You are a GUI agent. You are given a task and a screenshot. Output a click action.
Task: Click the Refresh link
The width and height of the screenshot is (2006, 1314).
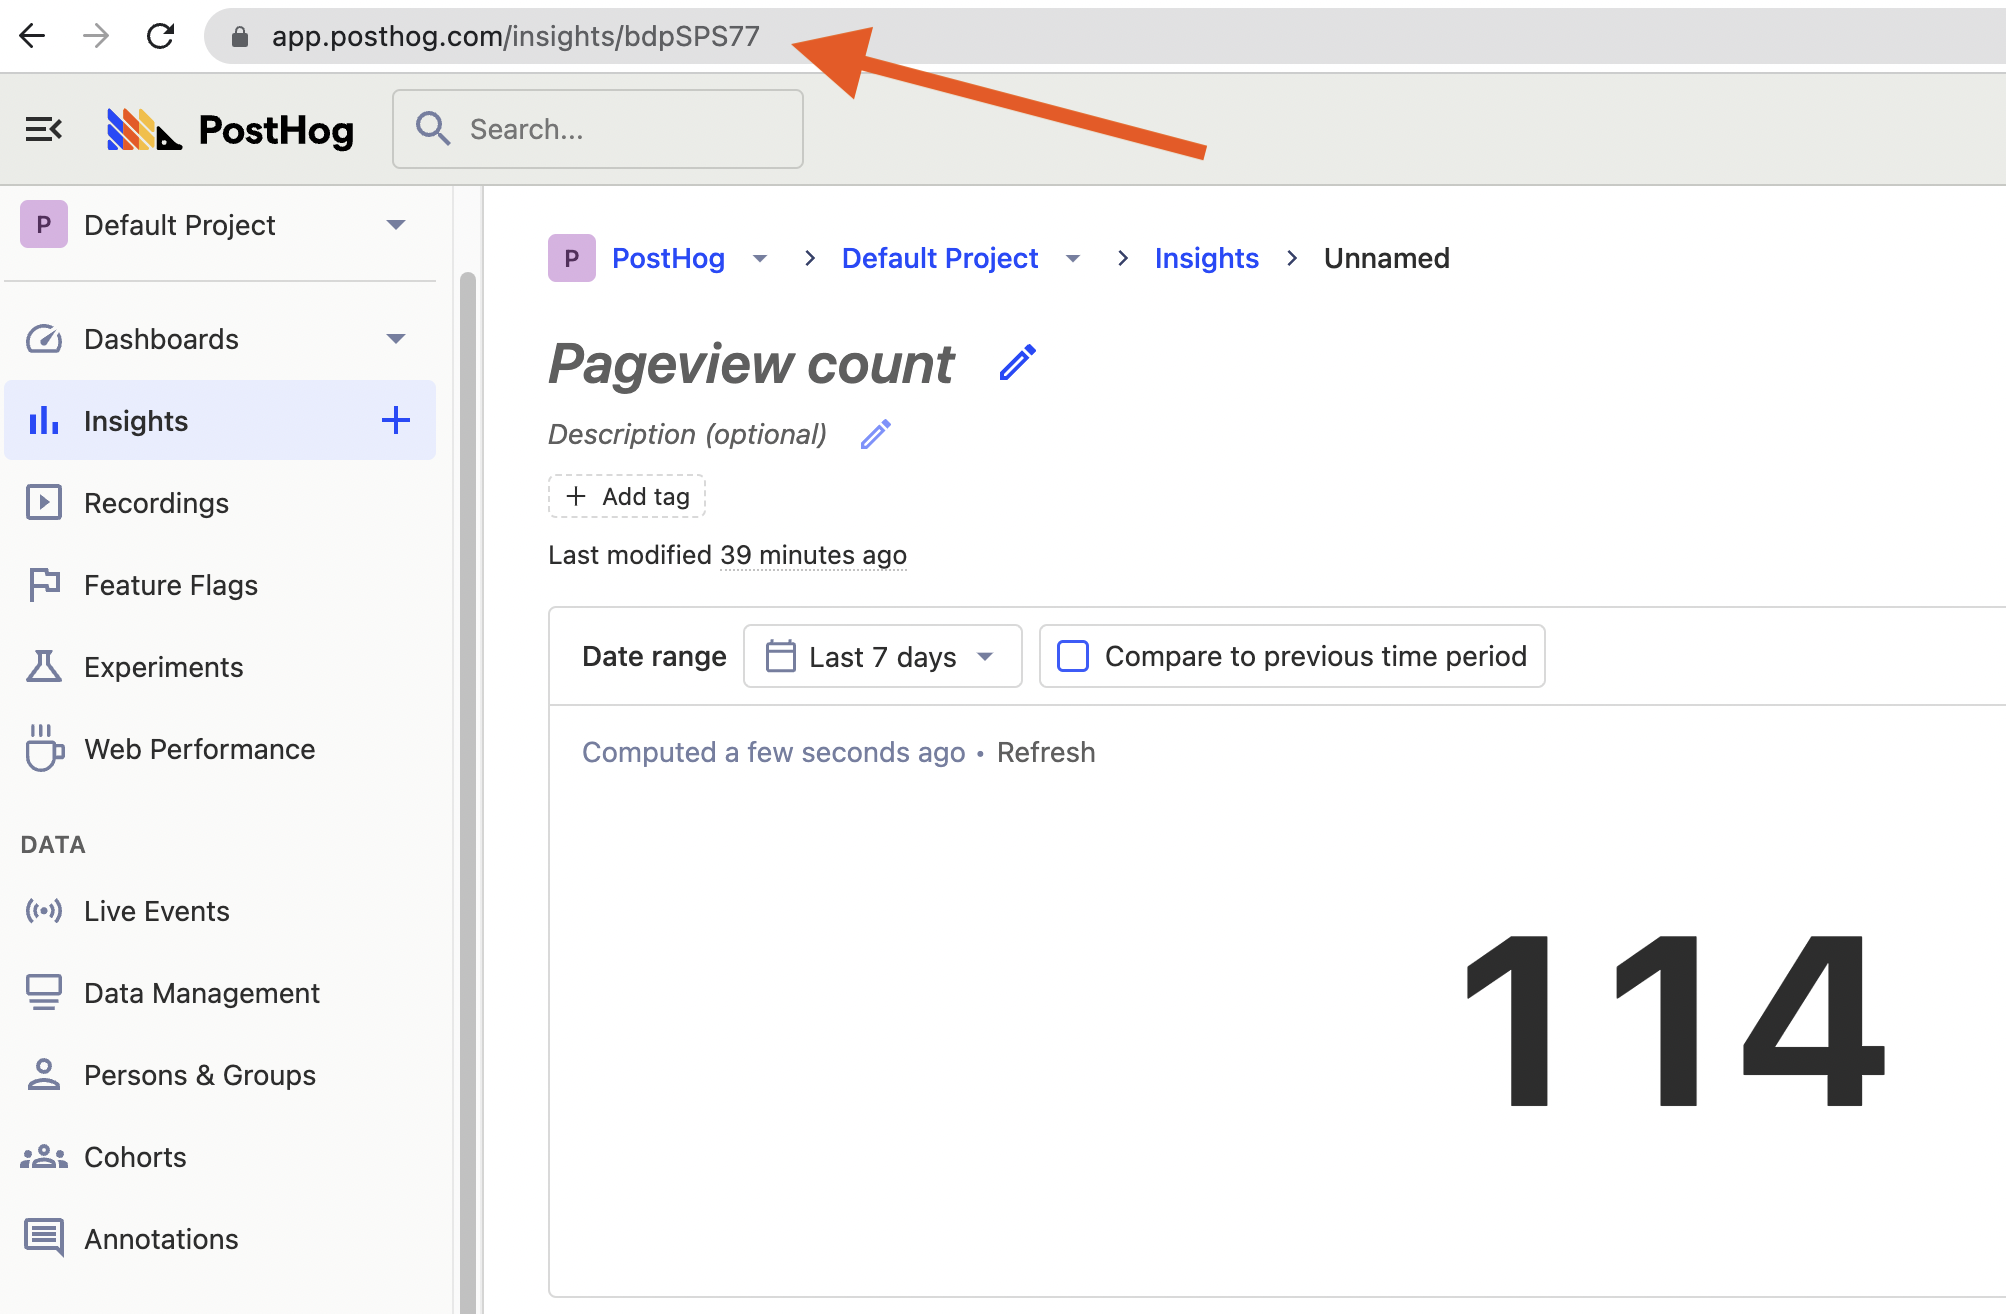pos(1045,752)
